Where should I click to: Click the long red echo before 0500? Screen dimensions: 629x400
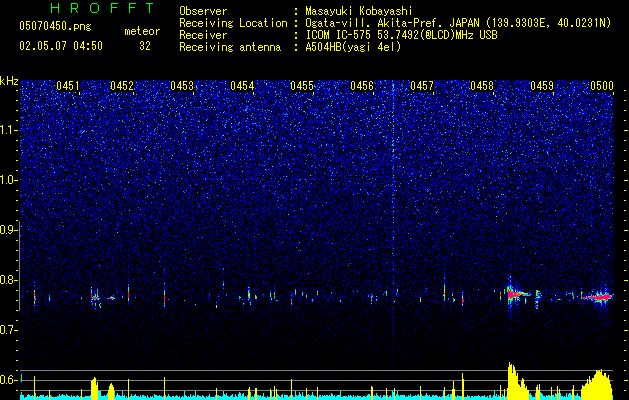(x=598, y=297)
